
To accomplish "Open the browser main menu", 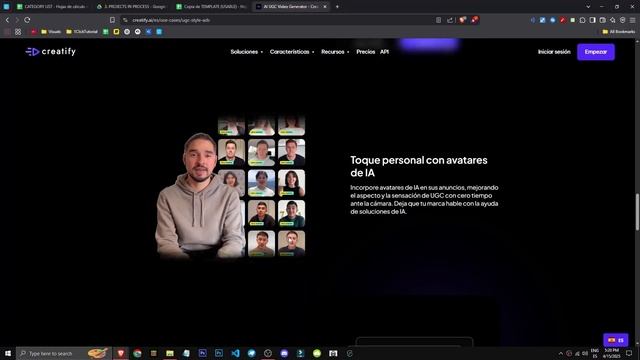I will coord(632,20).
